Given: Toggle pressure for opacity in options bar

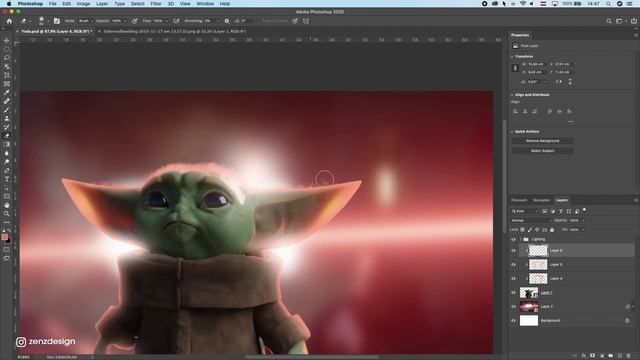Looking at the screenshot, I should [x=134, y=21].
